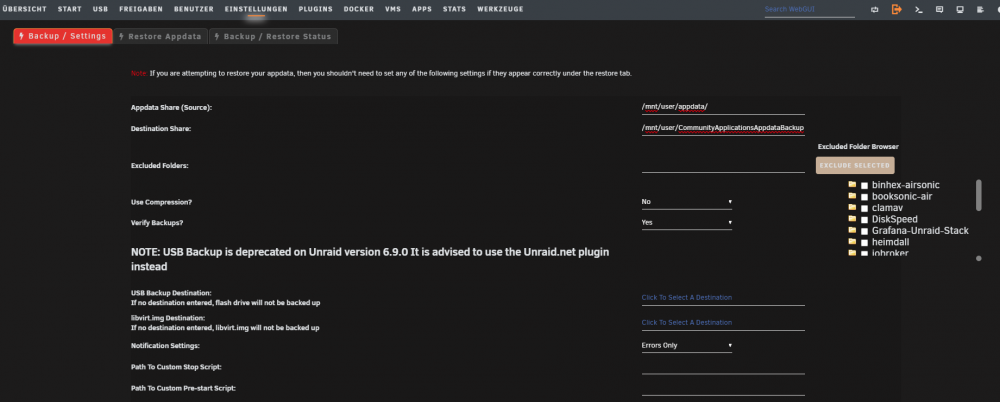Open the DOCKER menu item
1000x402 pixels.
click(x=358, y=9)
